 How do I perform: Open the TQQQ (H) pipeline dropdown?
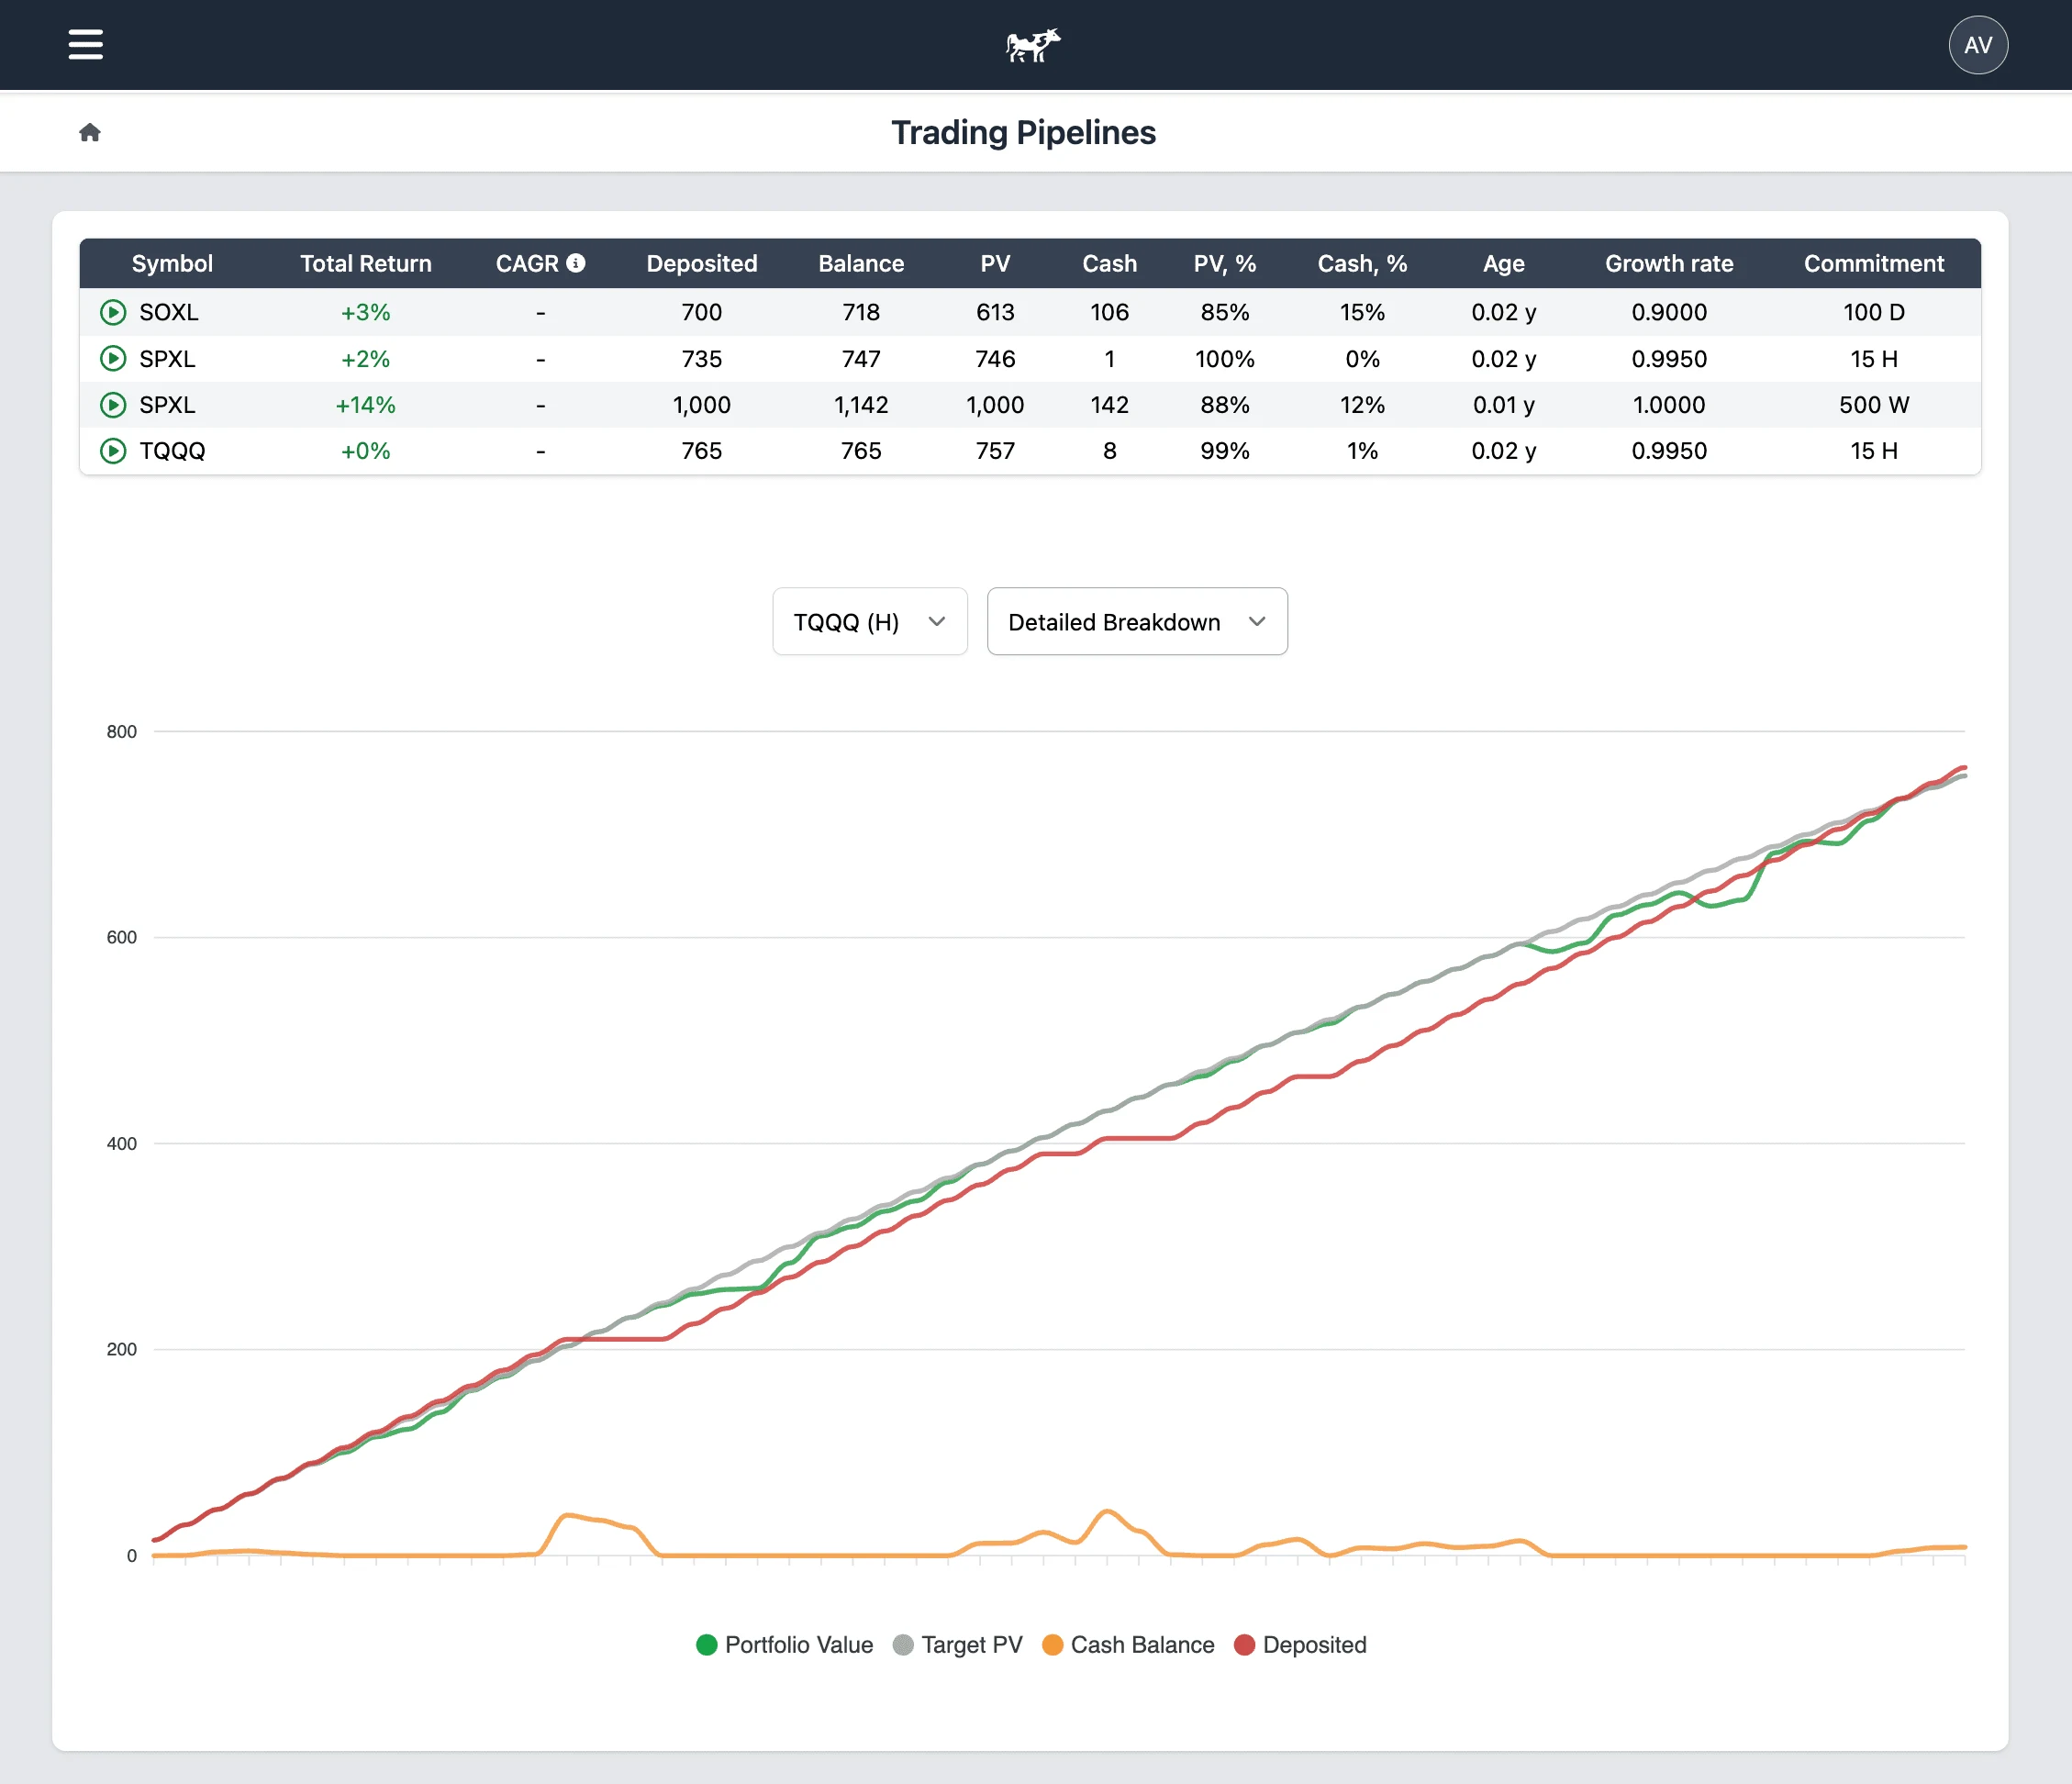click(869, 622)
